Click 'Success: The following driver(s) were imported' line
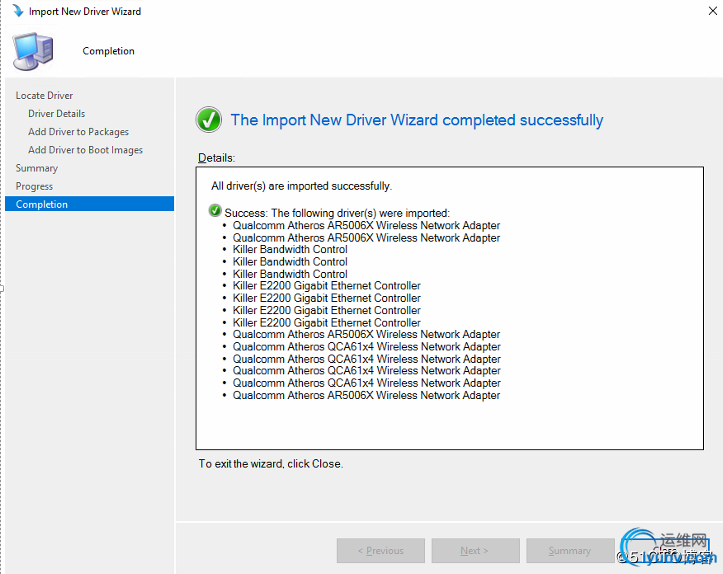723x574 pixels. tap(337, 213)
